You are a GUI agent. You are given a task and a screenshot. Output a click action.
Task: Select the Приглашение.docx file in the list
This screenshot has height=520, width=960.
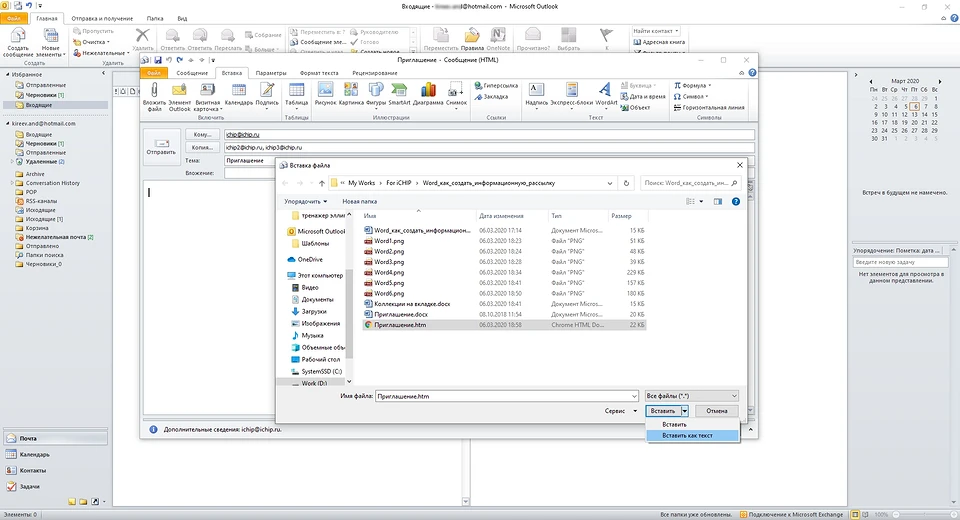point(400,314)
